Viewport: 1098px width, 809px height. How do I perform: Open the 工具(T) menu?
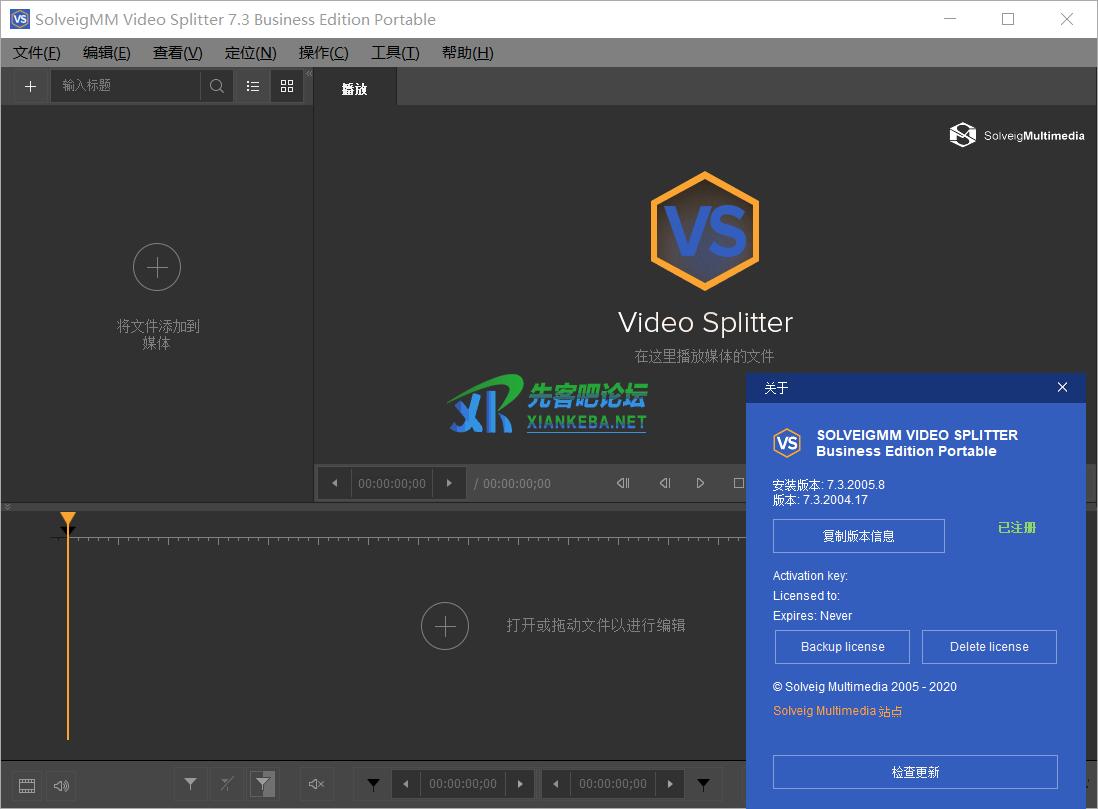395,53
